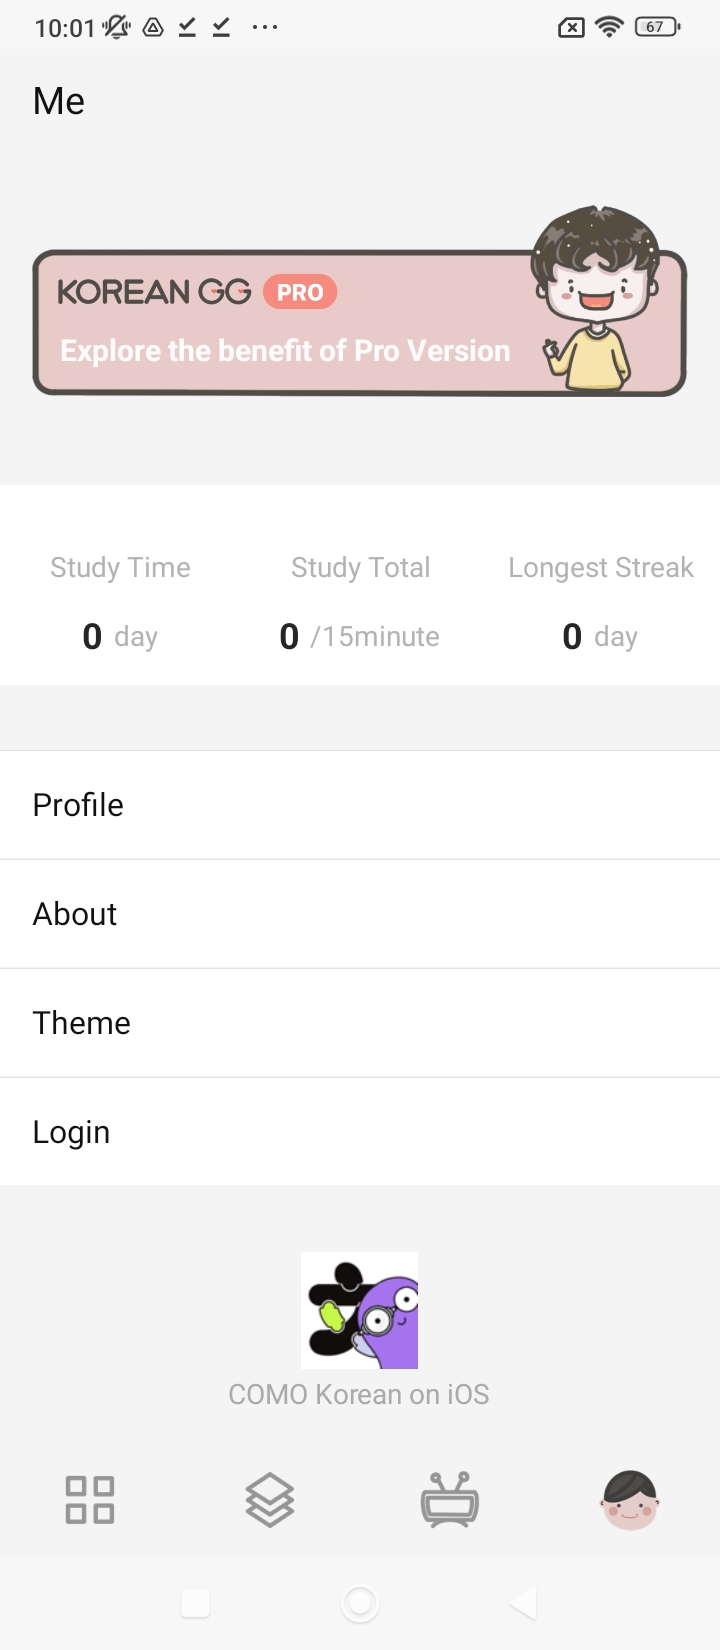Tap the Study Time stat
Viewport: 720px width, 1650px height.
(x=120, y=602)
